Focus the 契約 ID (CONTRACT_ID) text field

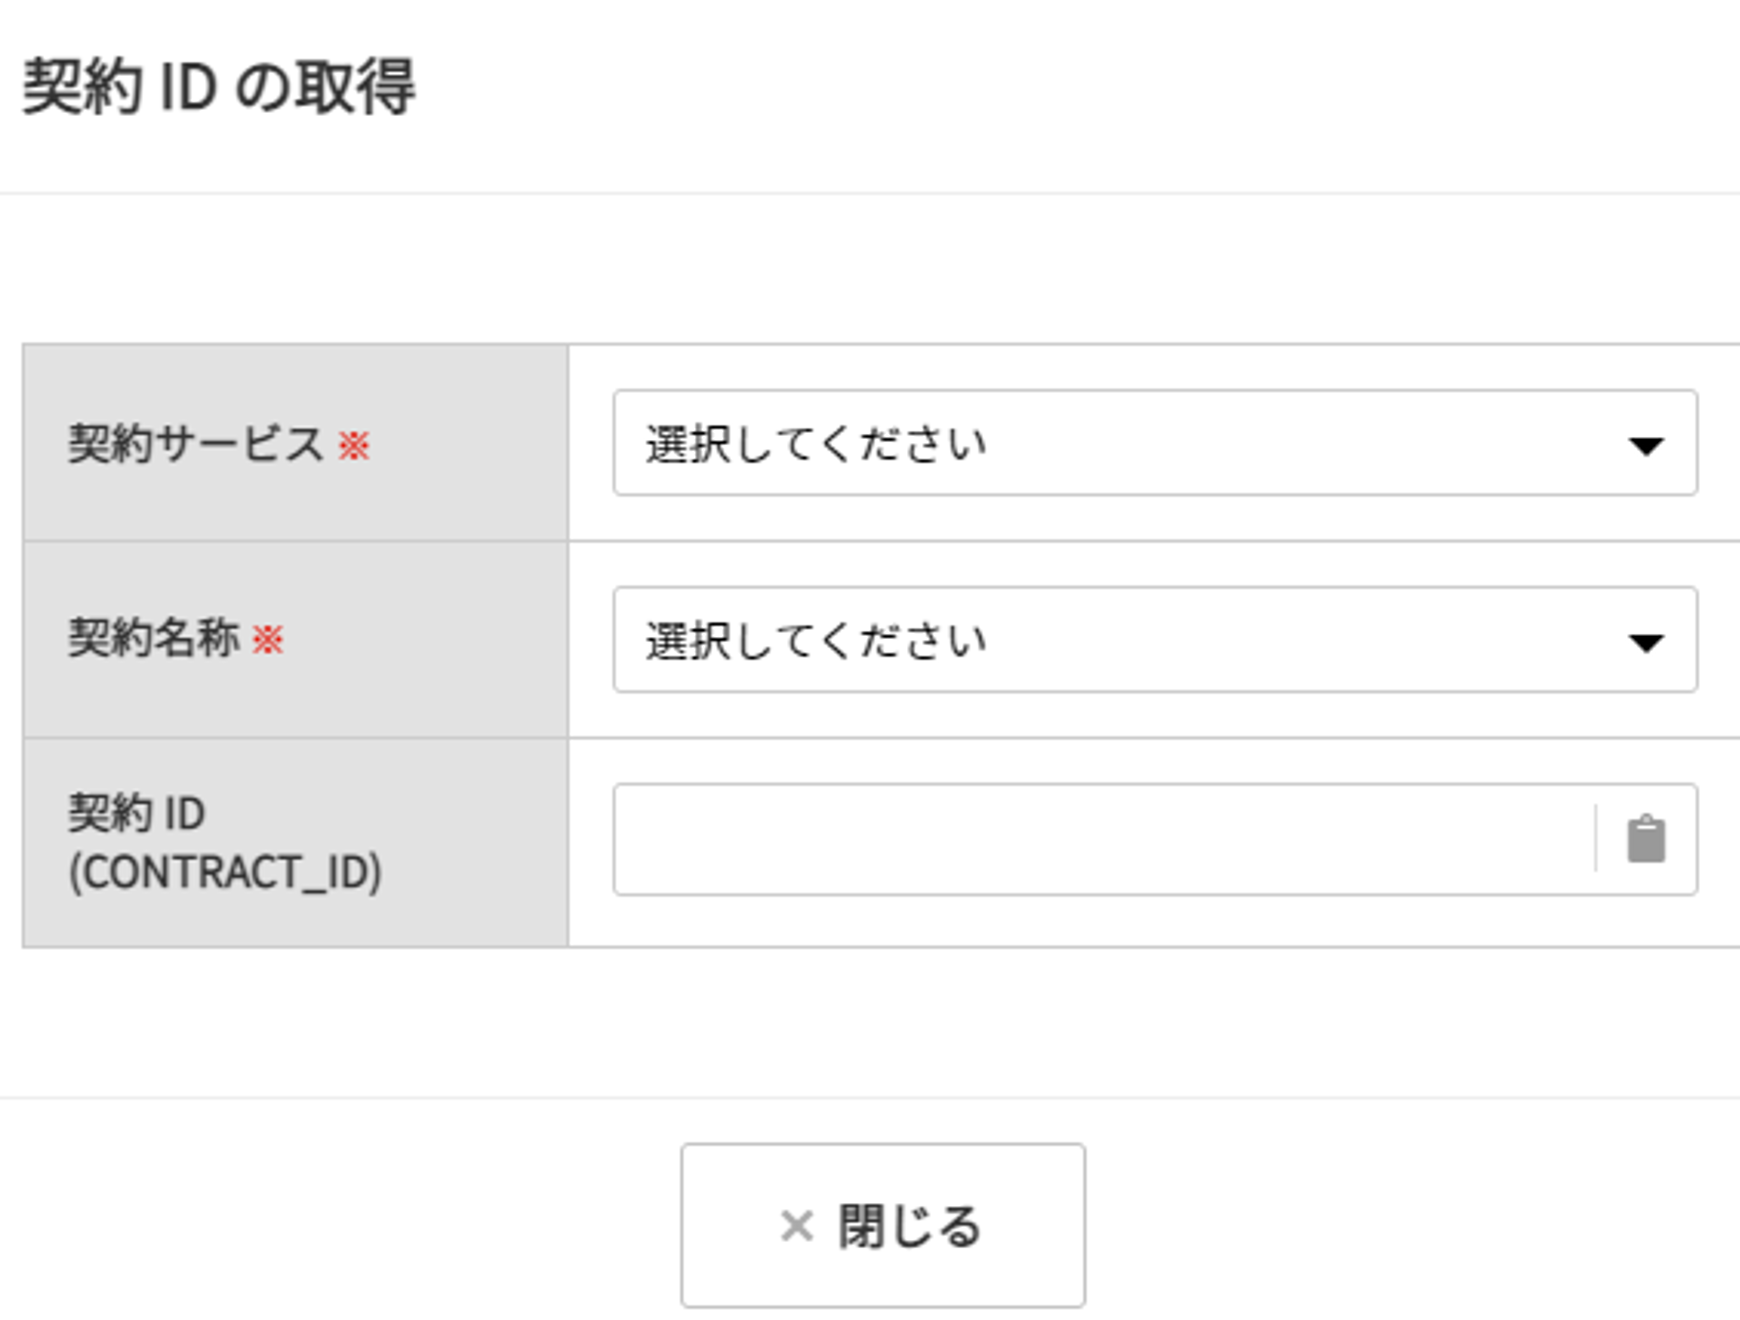[x=1104, y=839]
